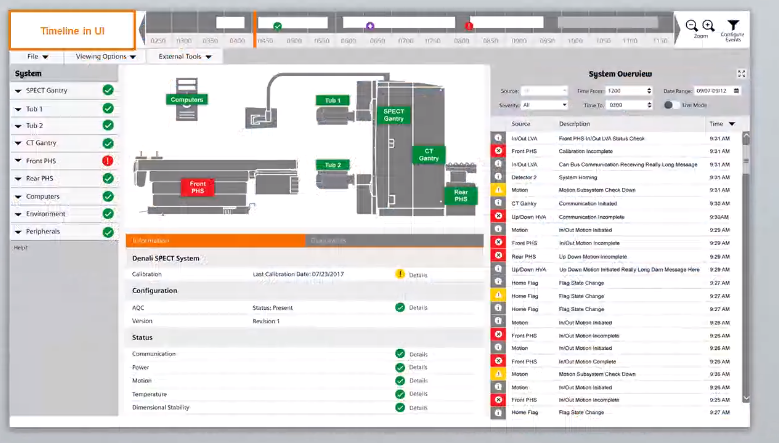Click the event list scroll-down arrow
This screenshot has width=779, height=443.
click(746, 398)
